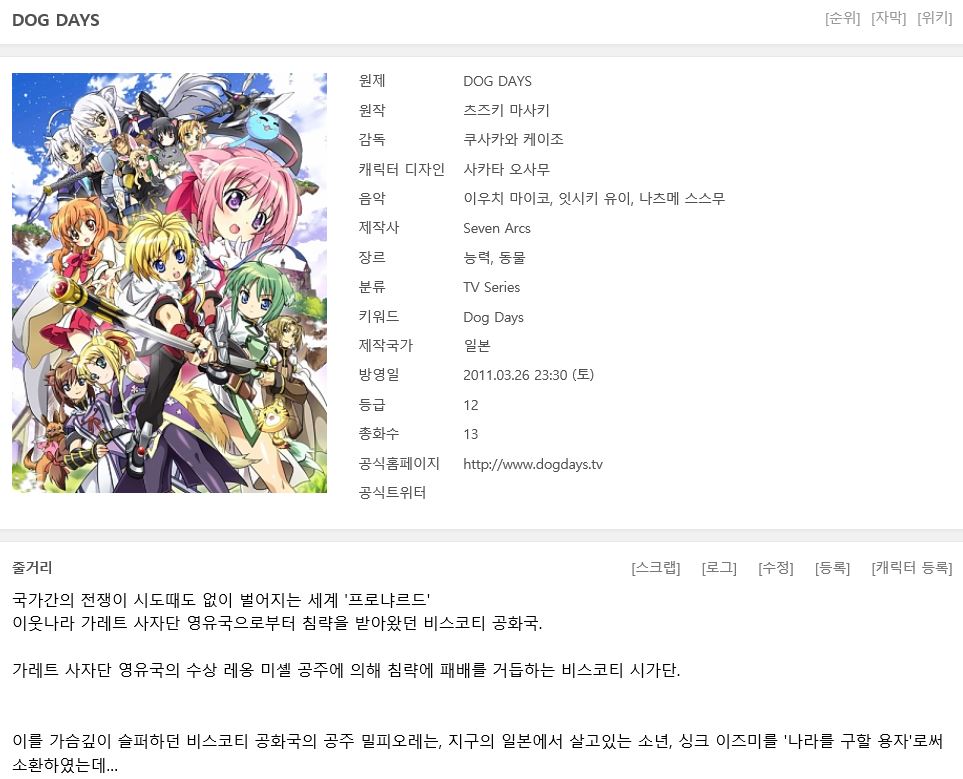Image resolution: width=963 pixels, height=779 pixels.
Task: Click the [수정] edit link
Action: pyautogui.click(x=776, y=568)
